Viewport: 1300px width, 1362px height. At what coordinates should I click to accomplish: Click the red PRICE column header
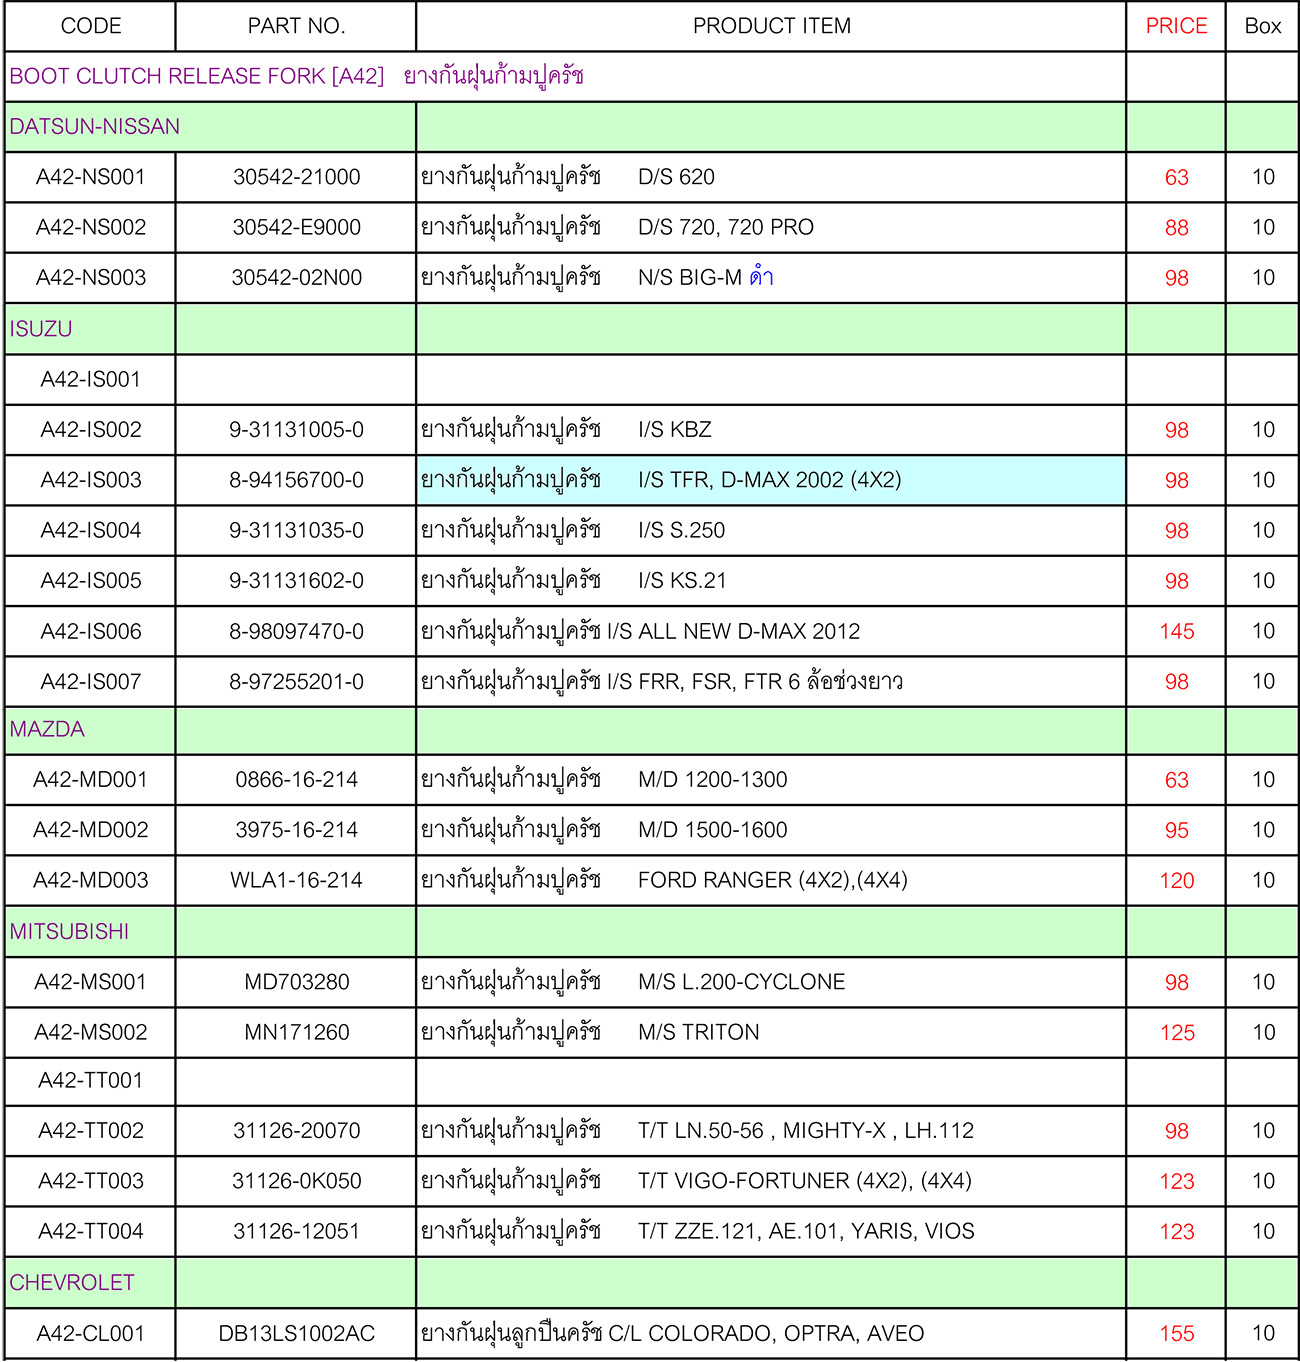coord(1176,26)
